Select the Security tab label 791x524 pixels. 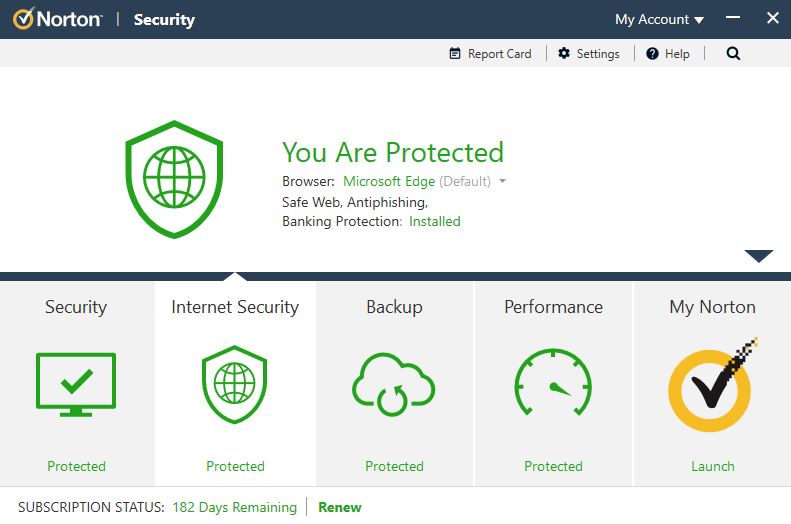tap(76, 307)
